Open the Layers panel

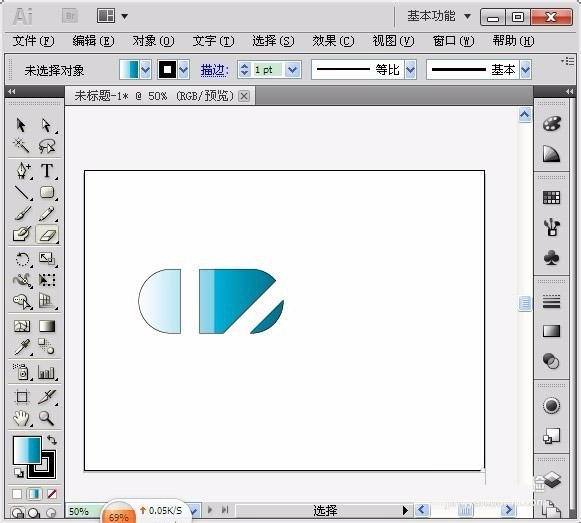point(552,480)
